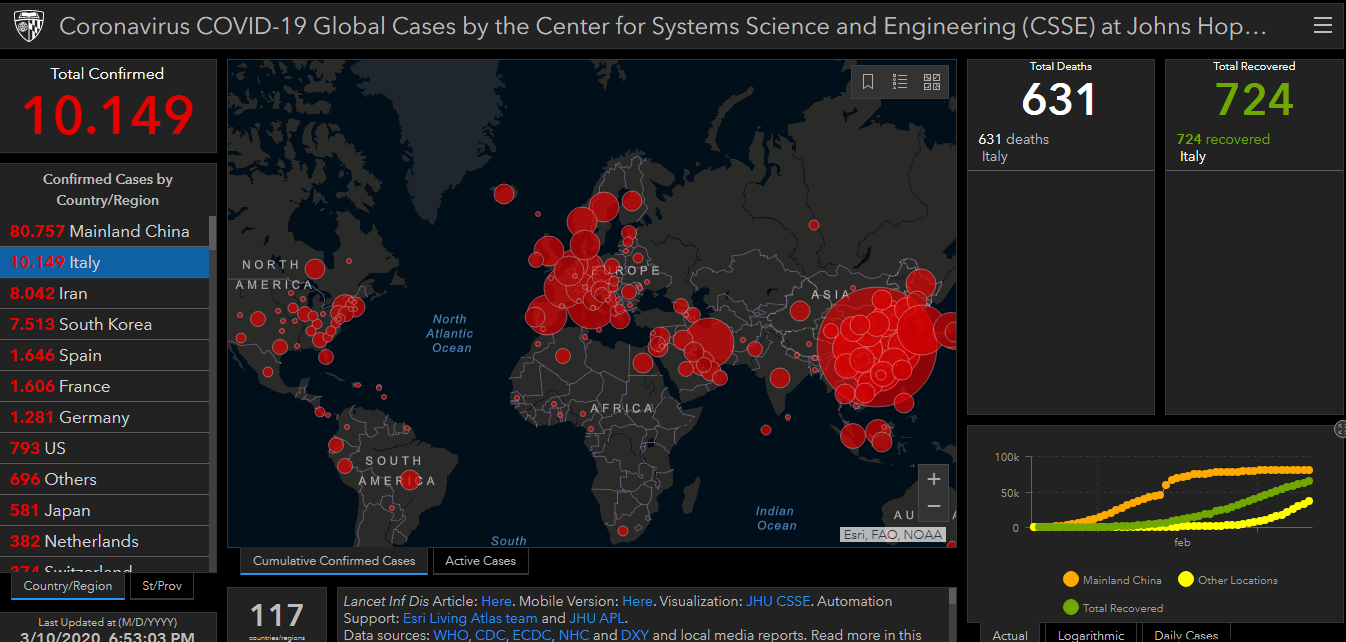This screenshot has width=1346, height=642.
Task: Open the Daily Cases chart tab
Action: [1187, 634]
